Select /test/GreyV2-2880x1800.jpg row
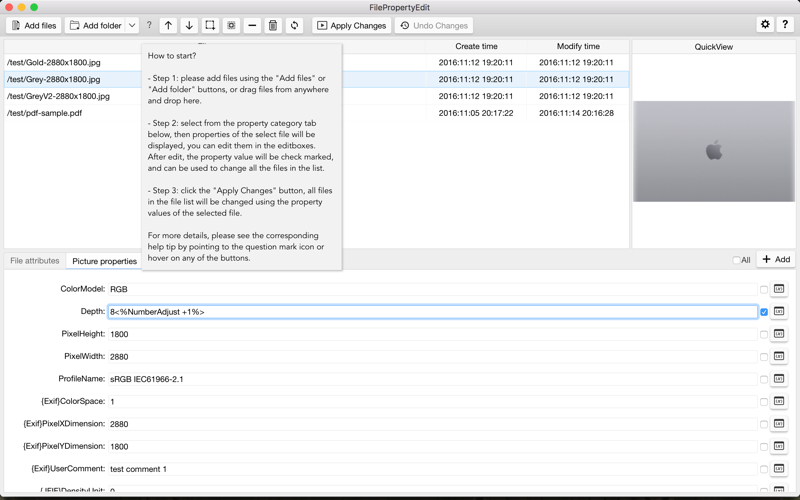The height and width of the screenshot is (500, 800). pyautogui.click(x=316, y=96)
